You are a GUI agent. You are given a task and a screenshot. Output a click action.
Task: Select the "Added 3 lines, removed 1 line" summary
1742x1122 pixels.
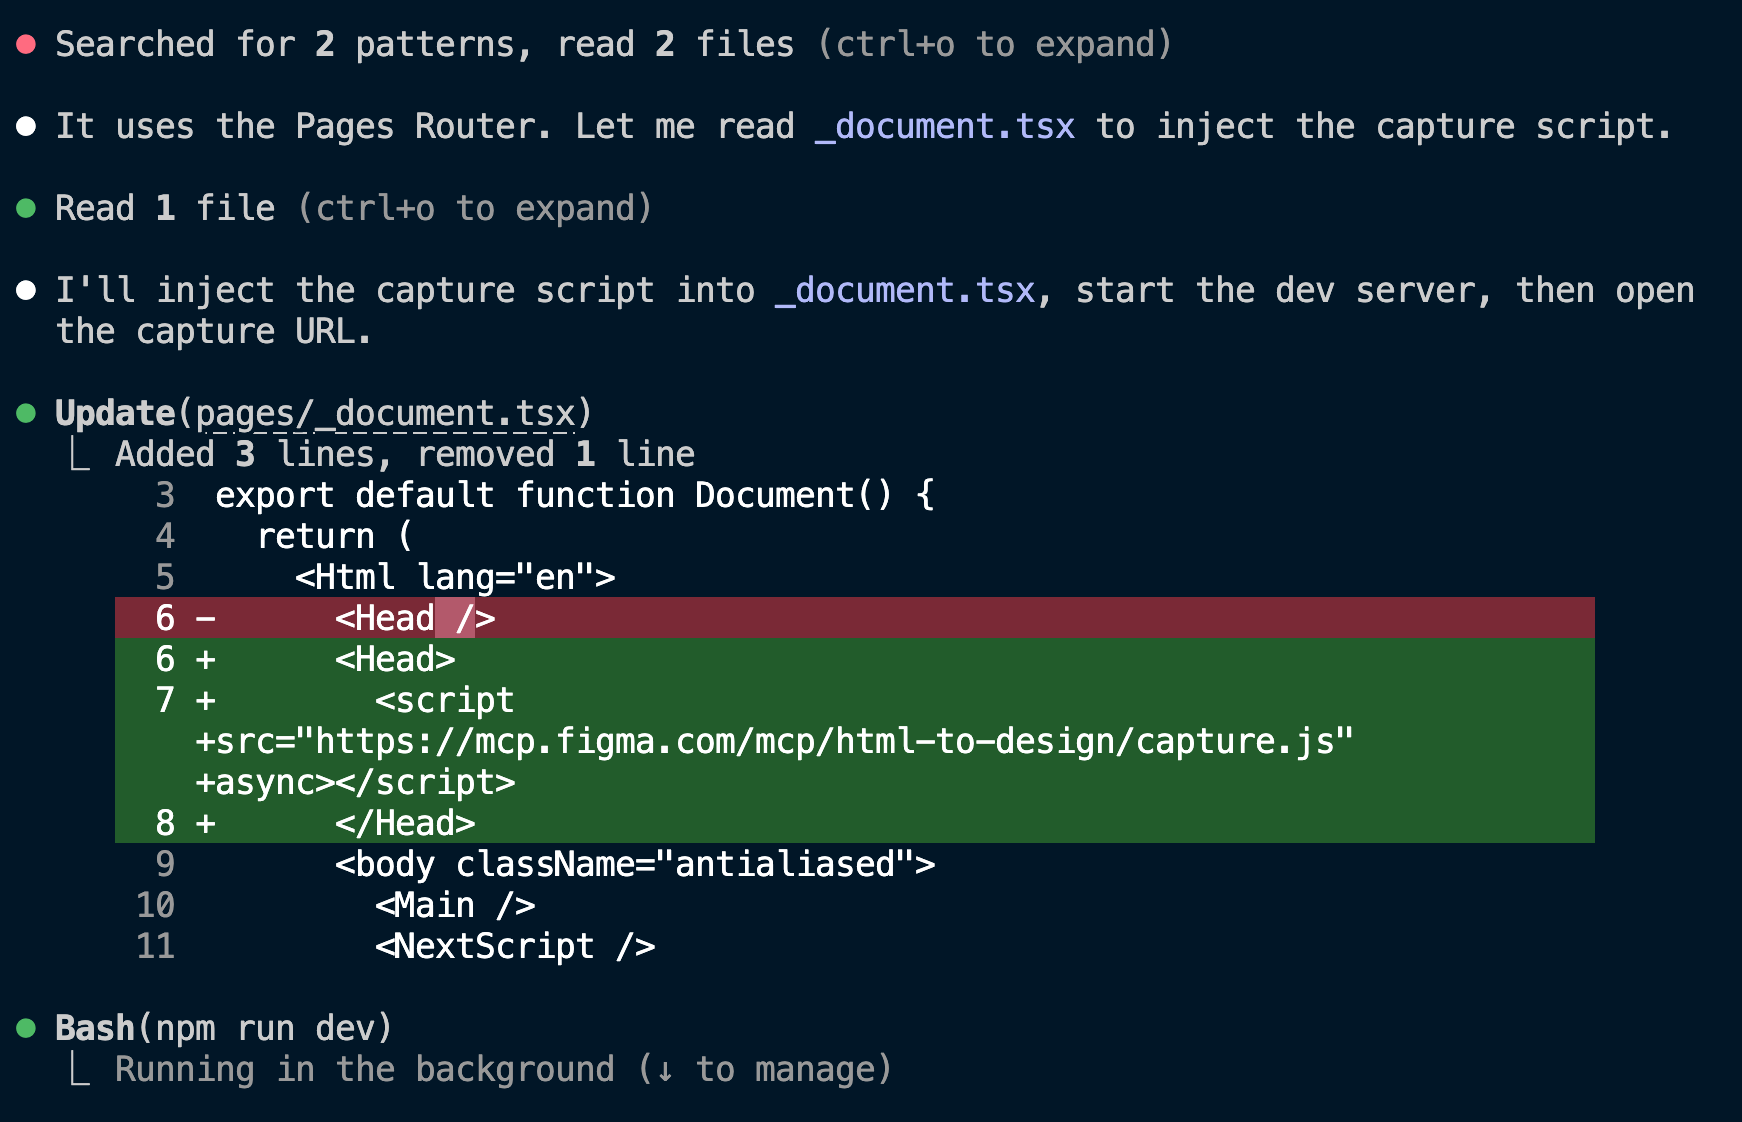[405, 455]
